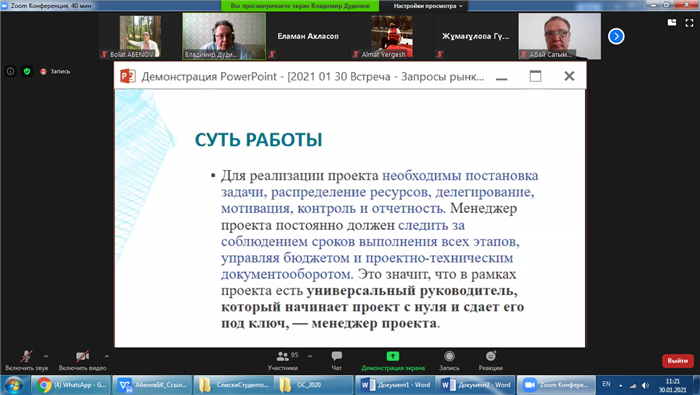Show next participants with the blue arrow
Screen dimensions: 700x395
point(616,36)
